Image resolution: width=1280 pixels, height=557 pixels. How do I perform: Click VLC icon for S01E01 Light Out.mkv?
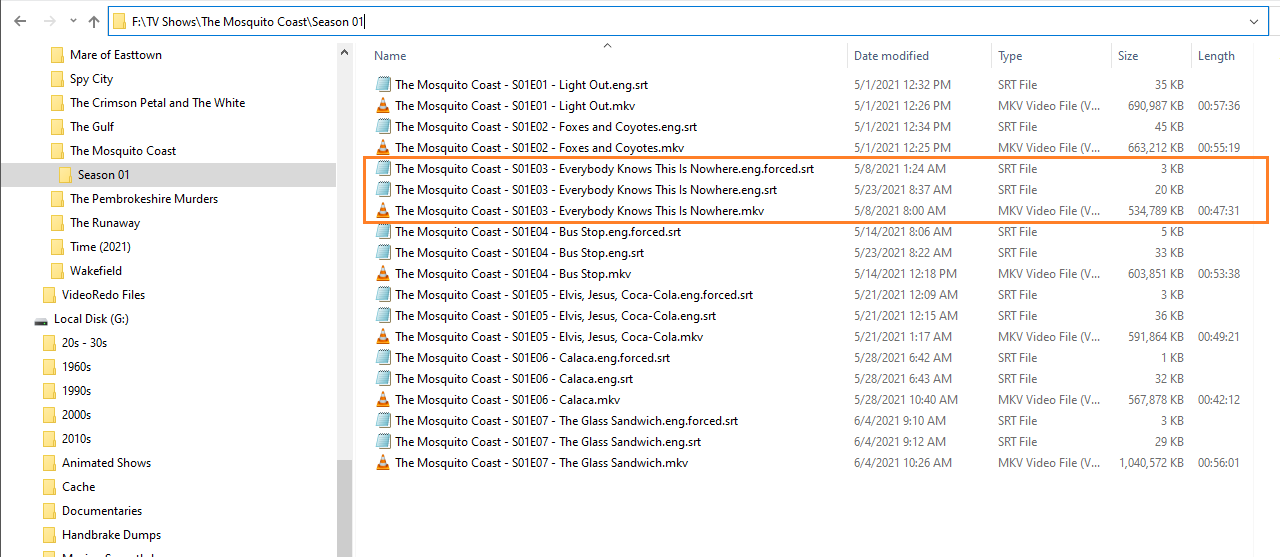tap(382, 106)
